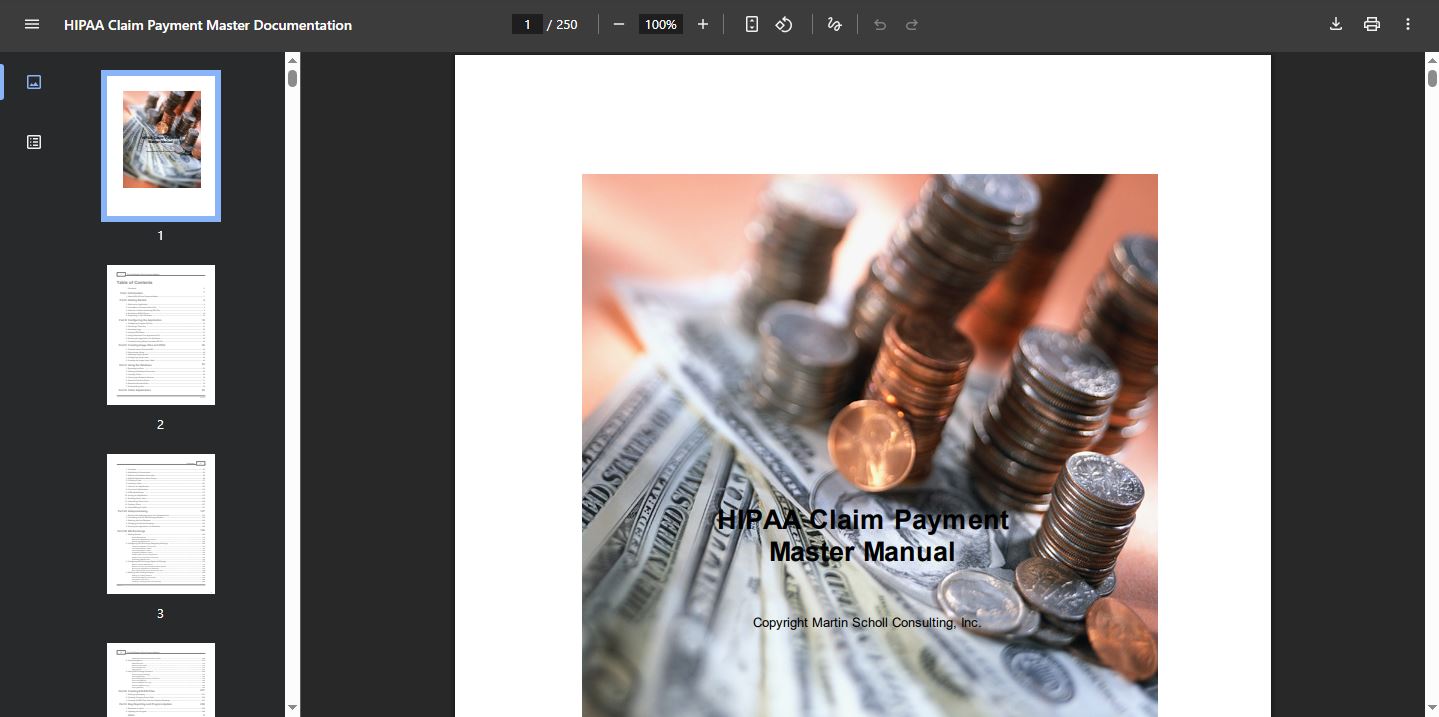The image size is (1439, 717).
Task: Click the total page count 250
Action: (x=567, y=24)
